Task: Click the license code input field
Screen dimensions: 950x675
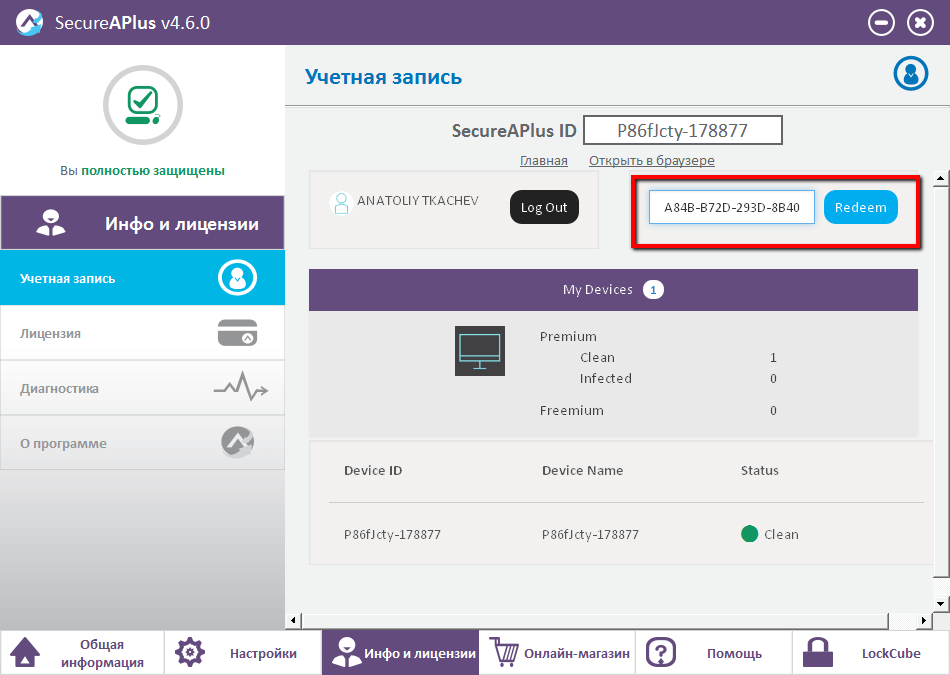Action: [731, 207]
